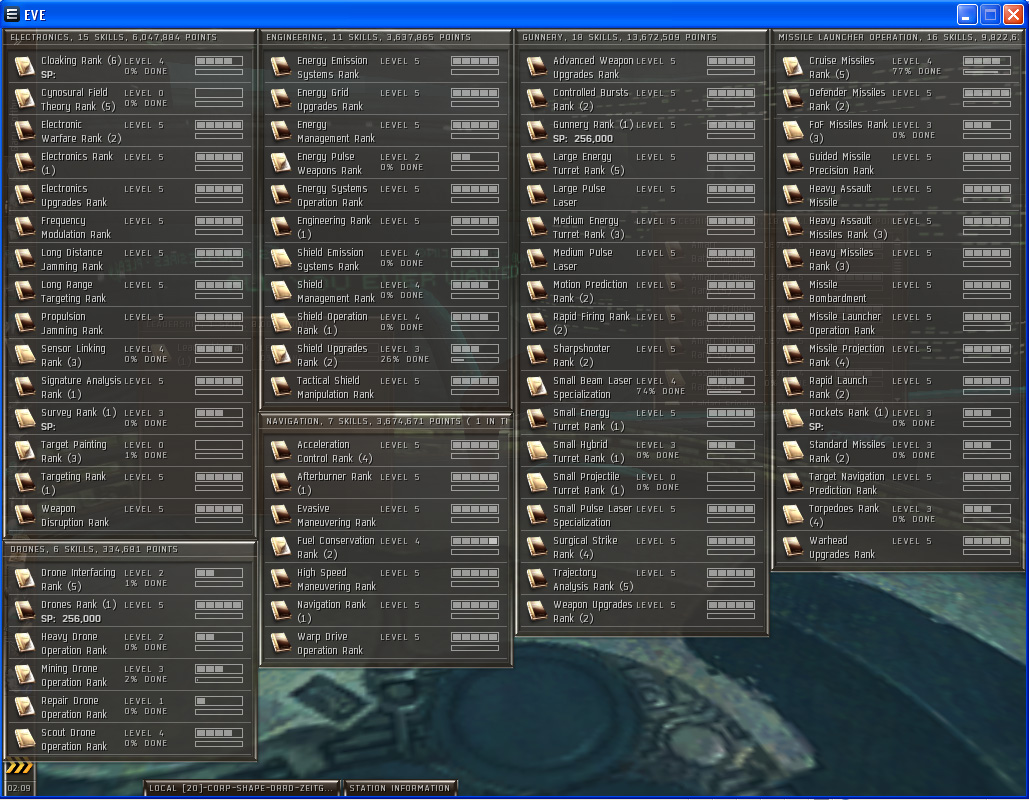Open the Station Information button
The image size is (1029, 800).
[x=400, y=788]
